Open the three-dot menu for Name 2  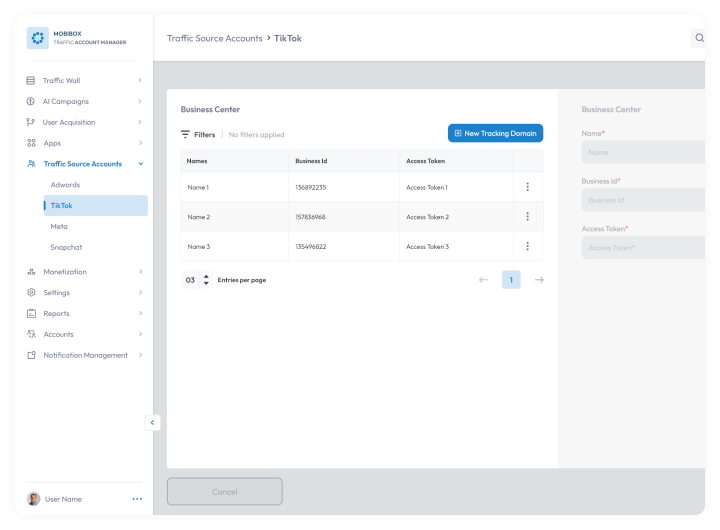[527, 217]
